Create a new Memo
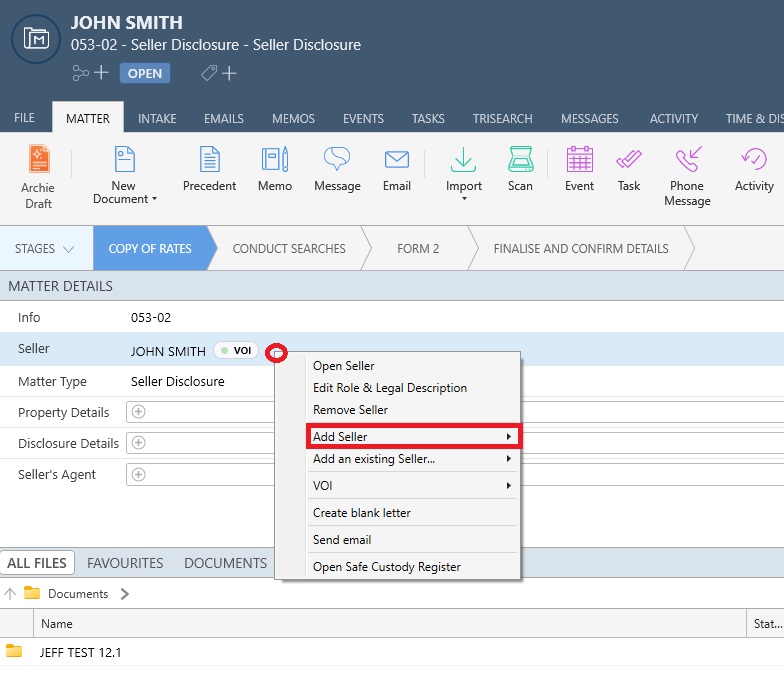Viewport: 784px width, 698px height. 275,170
